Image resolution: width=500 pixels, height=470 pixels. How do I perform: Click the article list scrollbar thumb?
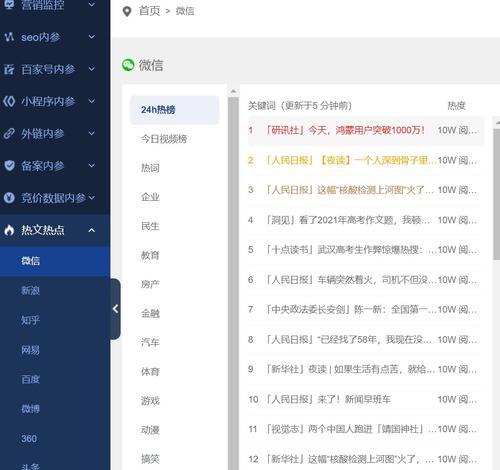coord(496,194)
